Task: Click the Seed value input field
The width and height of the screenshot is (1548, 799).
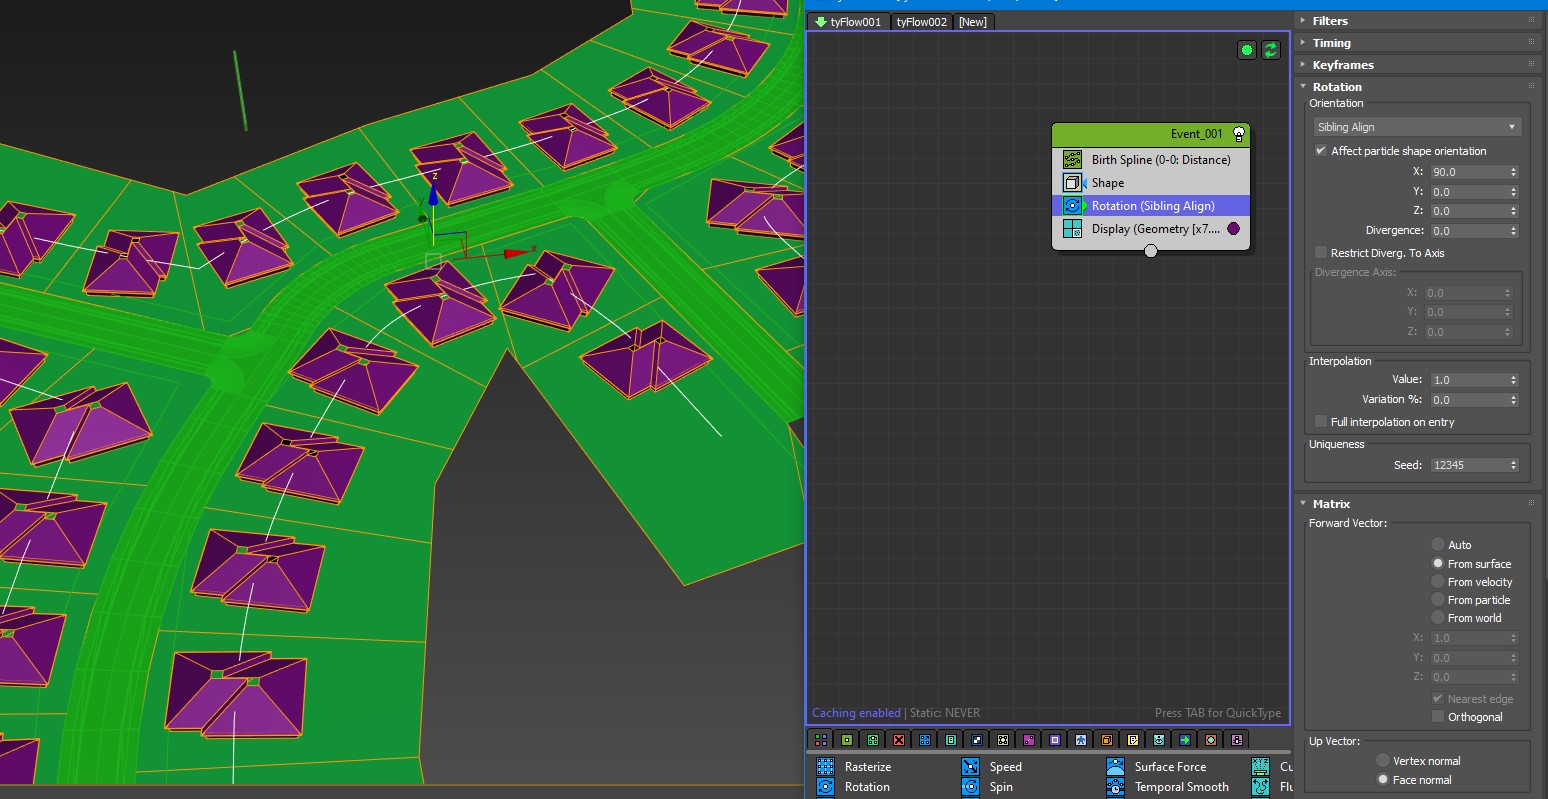Action: pyautogui.click(x=1468, y=465)
